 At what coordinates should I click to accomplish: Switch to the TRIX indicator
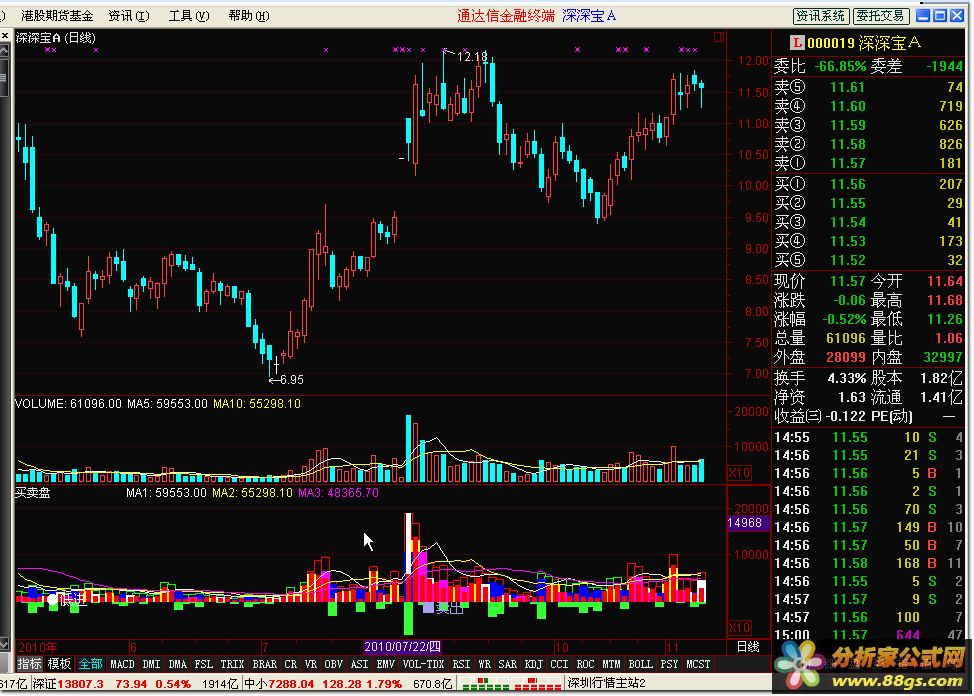point(232,664)
